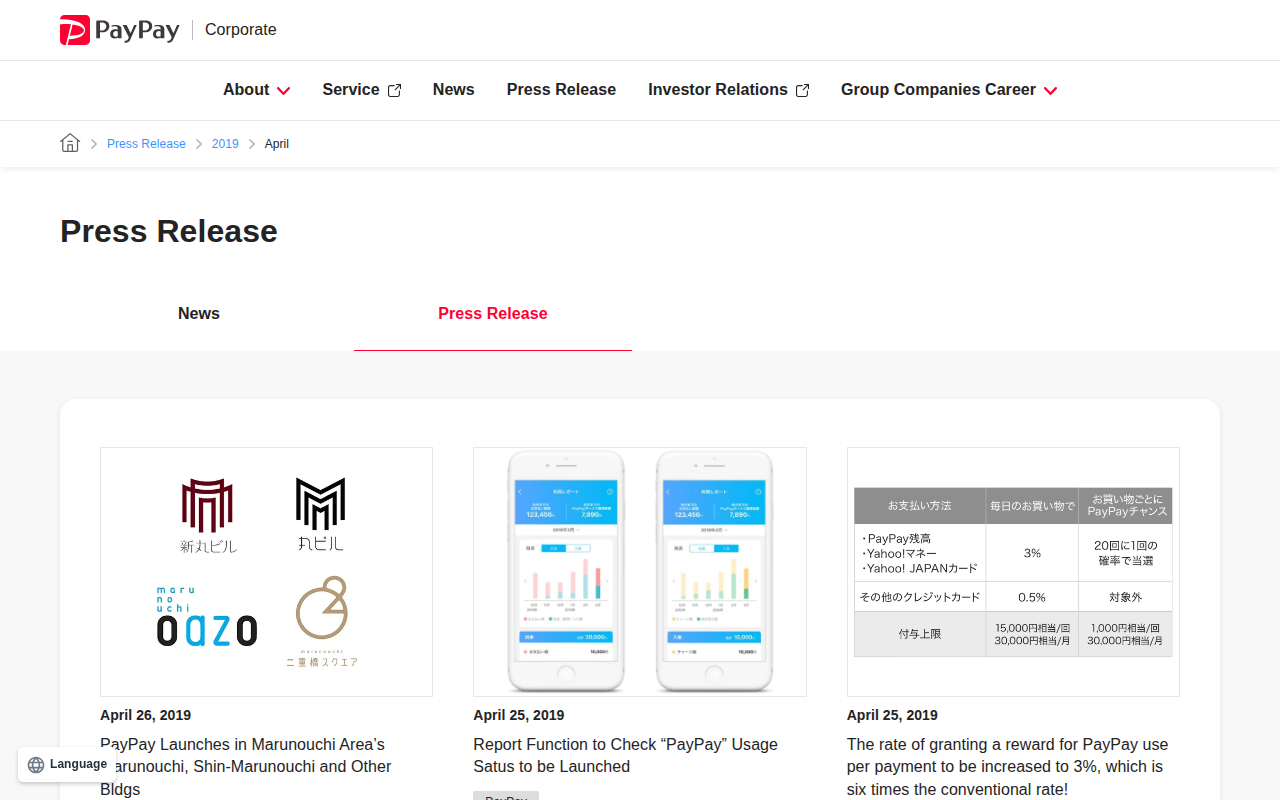Image resolution: width=1280 pixels, height=800 pixels.
Task: Click external link icon next to Service
Action: pos(394,90)
